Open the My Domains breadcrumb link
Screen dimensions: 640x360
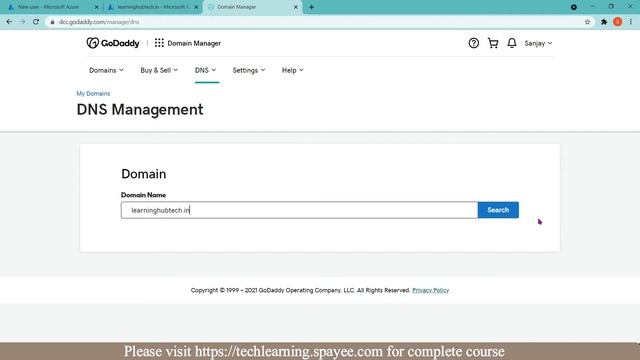point(93,93)
